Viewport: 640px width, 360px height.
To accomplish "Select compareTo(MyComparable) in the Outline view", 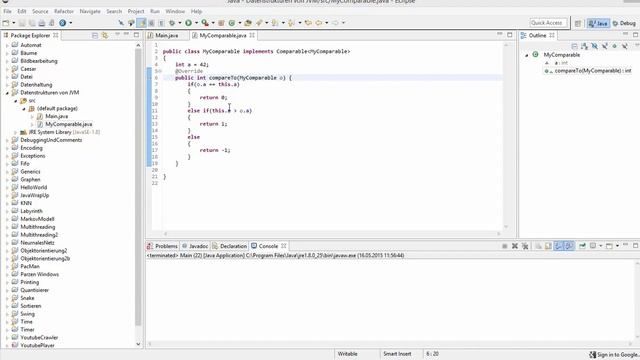I will coord(588,71).
